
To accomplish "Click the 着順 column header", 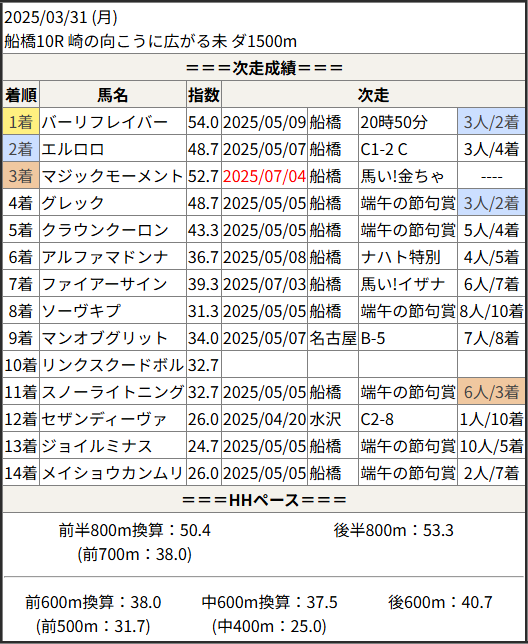I will pos(21,95).
